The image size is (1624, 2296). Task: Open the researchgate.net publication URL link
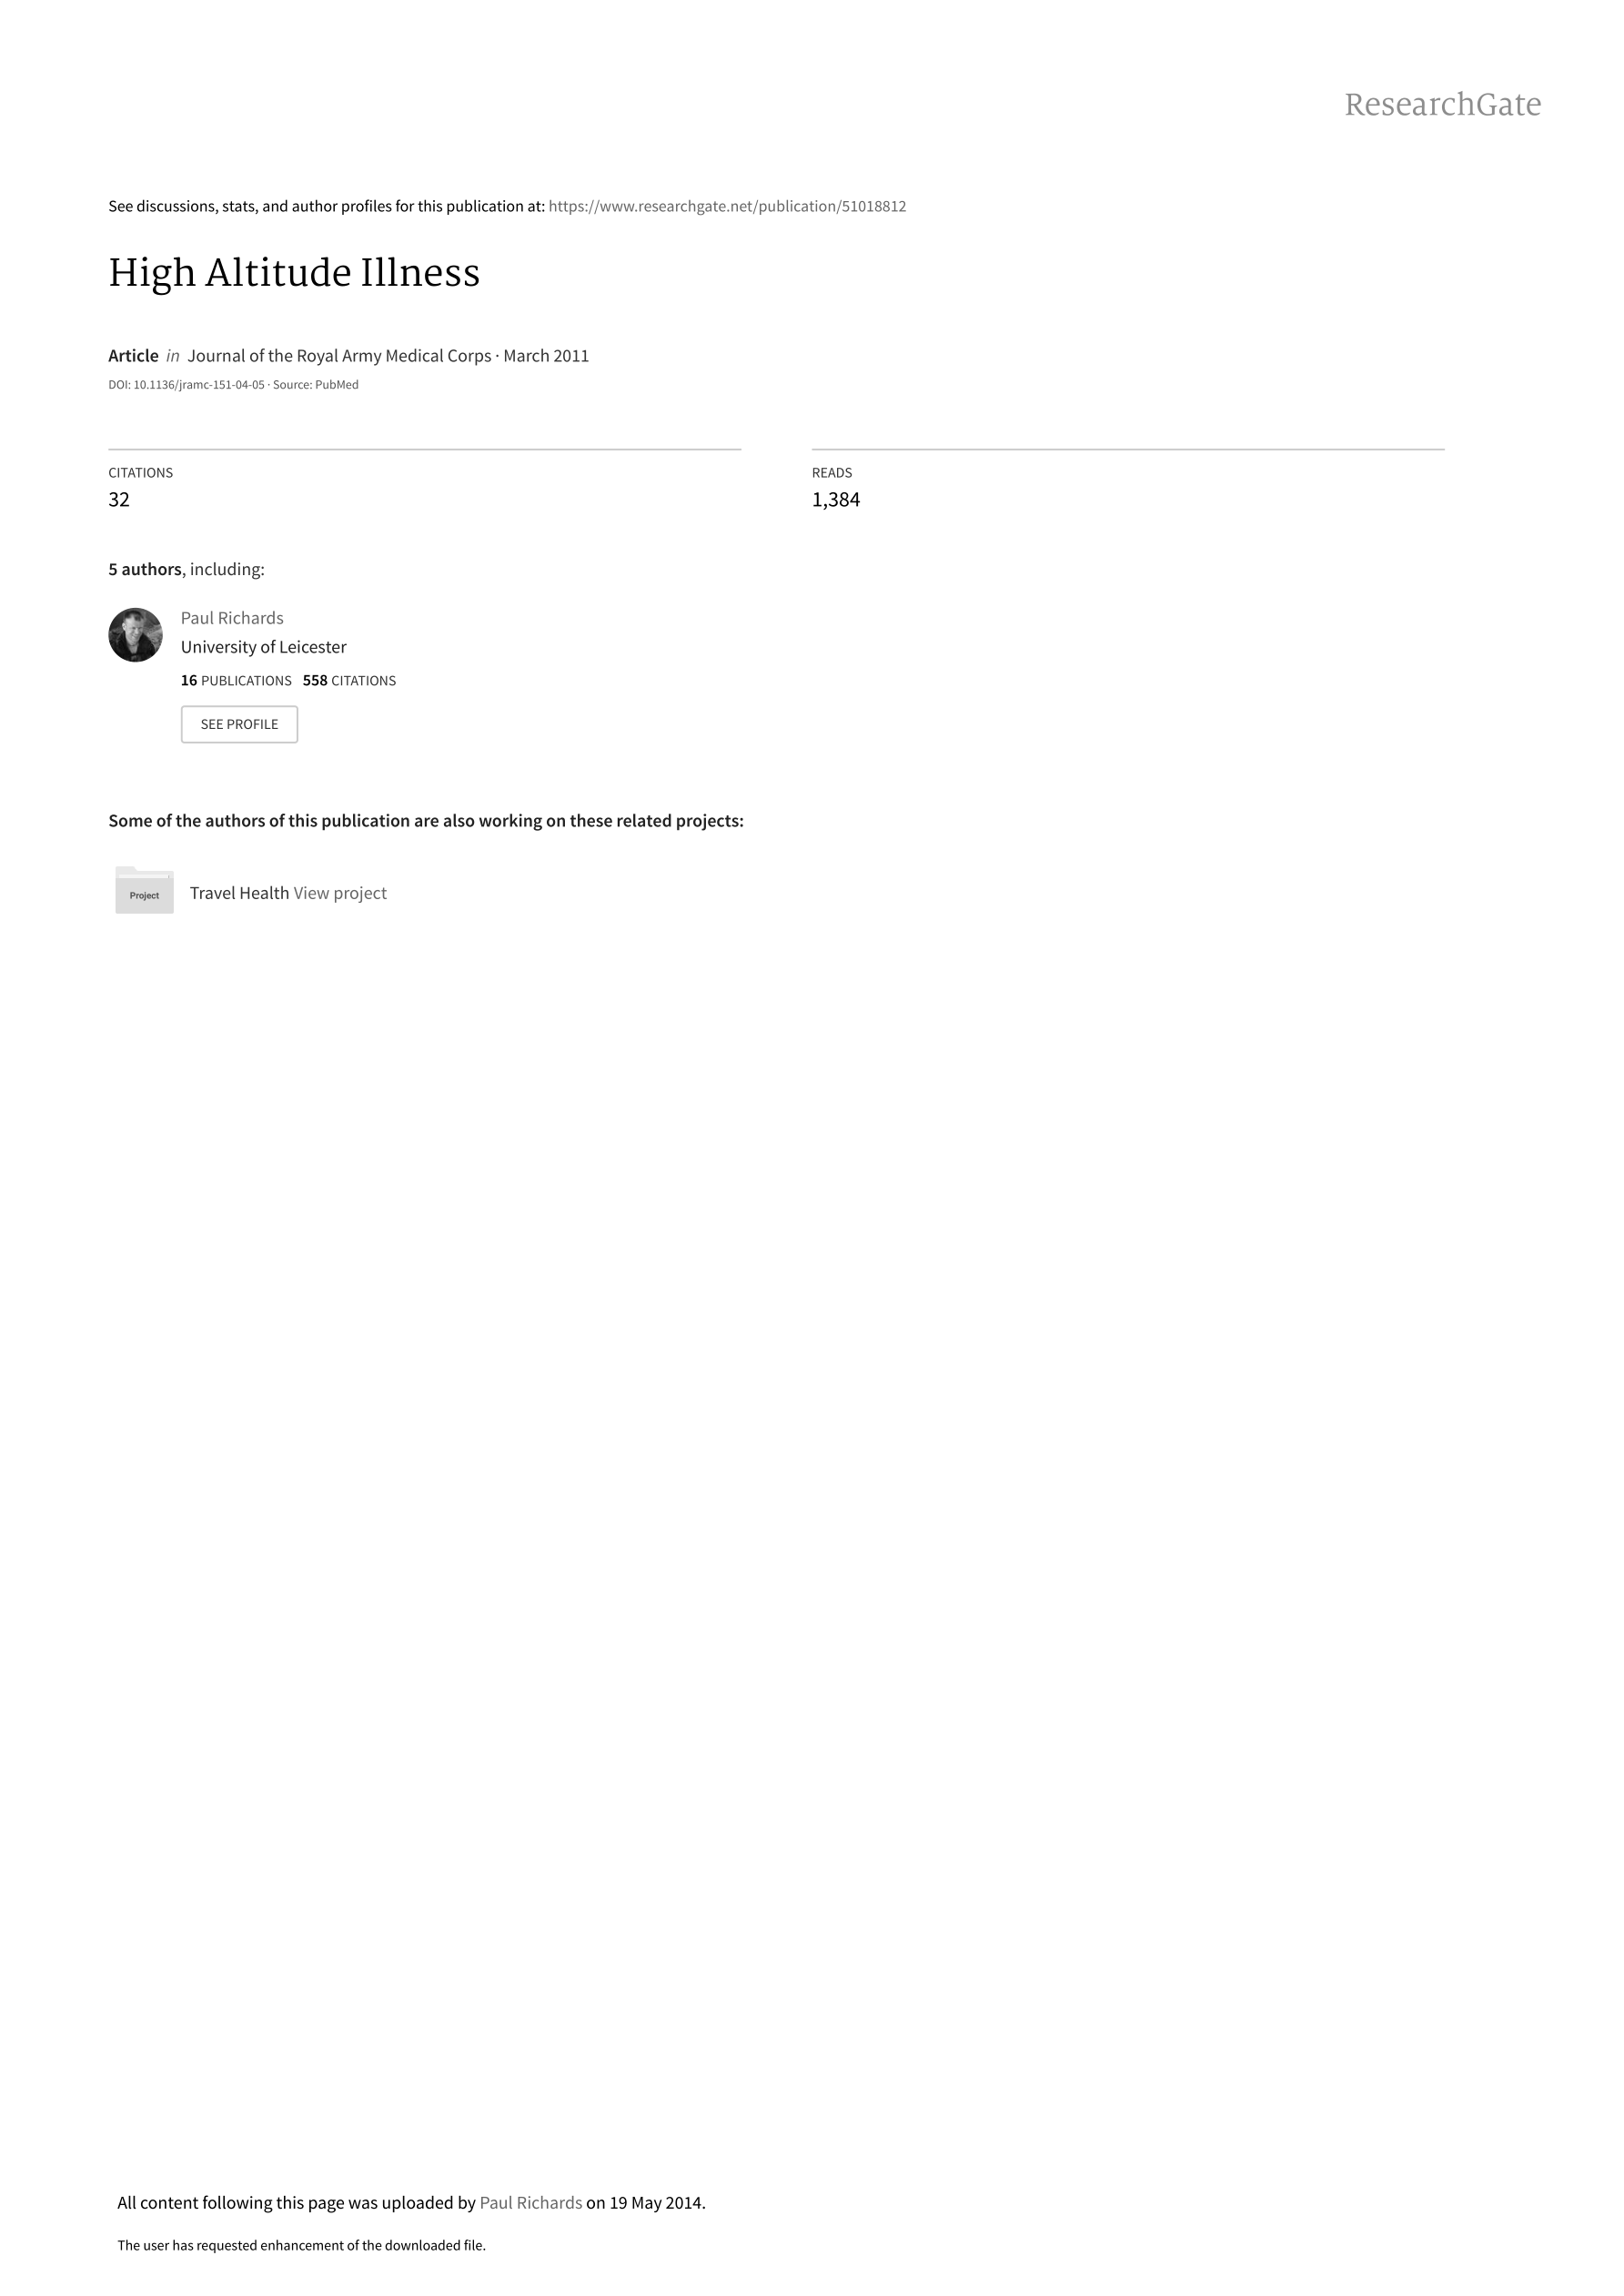coord(727,206)
